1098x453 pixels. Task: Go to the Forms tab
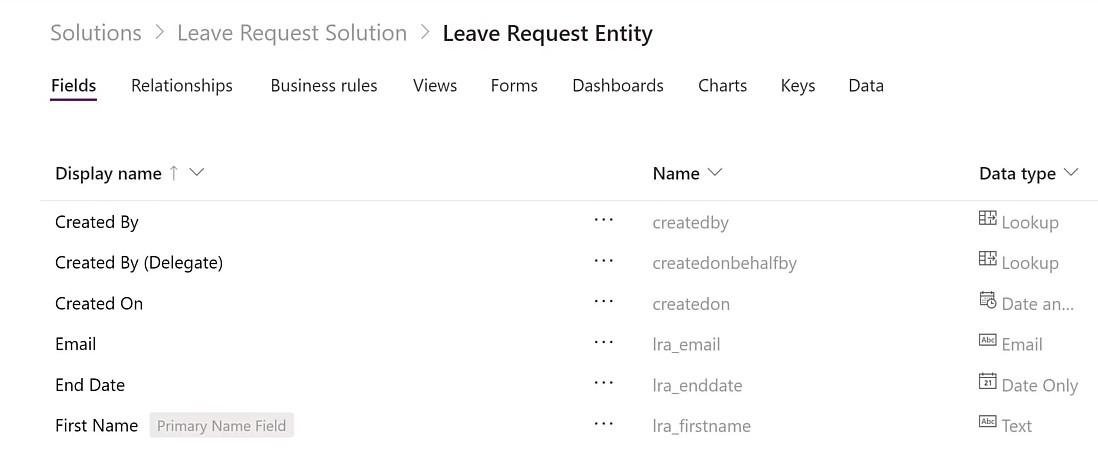514,85
